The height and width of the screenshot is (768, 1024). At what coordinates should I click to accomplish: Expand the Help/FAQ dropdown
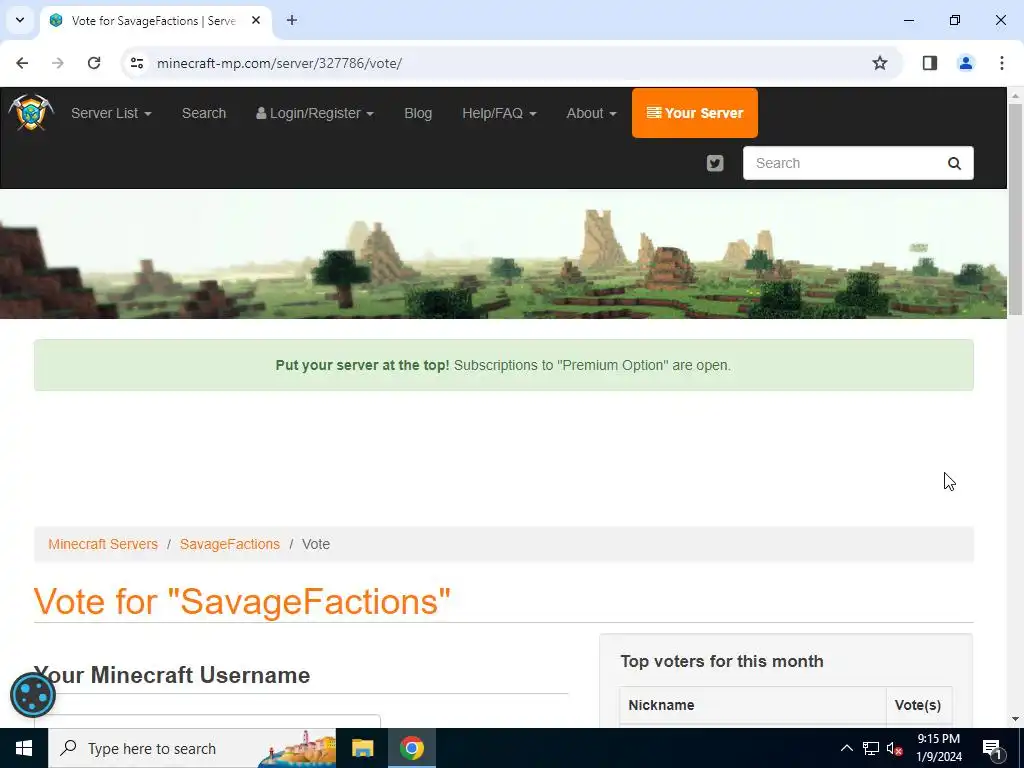coord(499,113)
